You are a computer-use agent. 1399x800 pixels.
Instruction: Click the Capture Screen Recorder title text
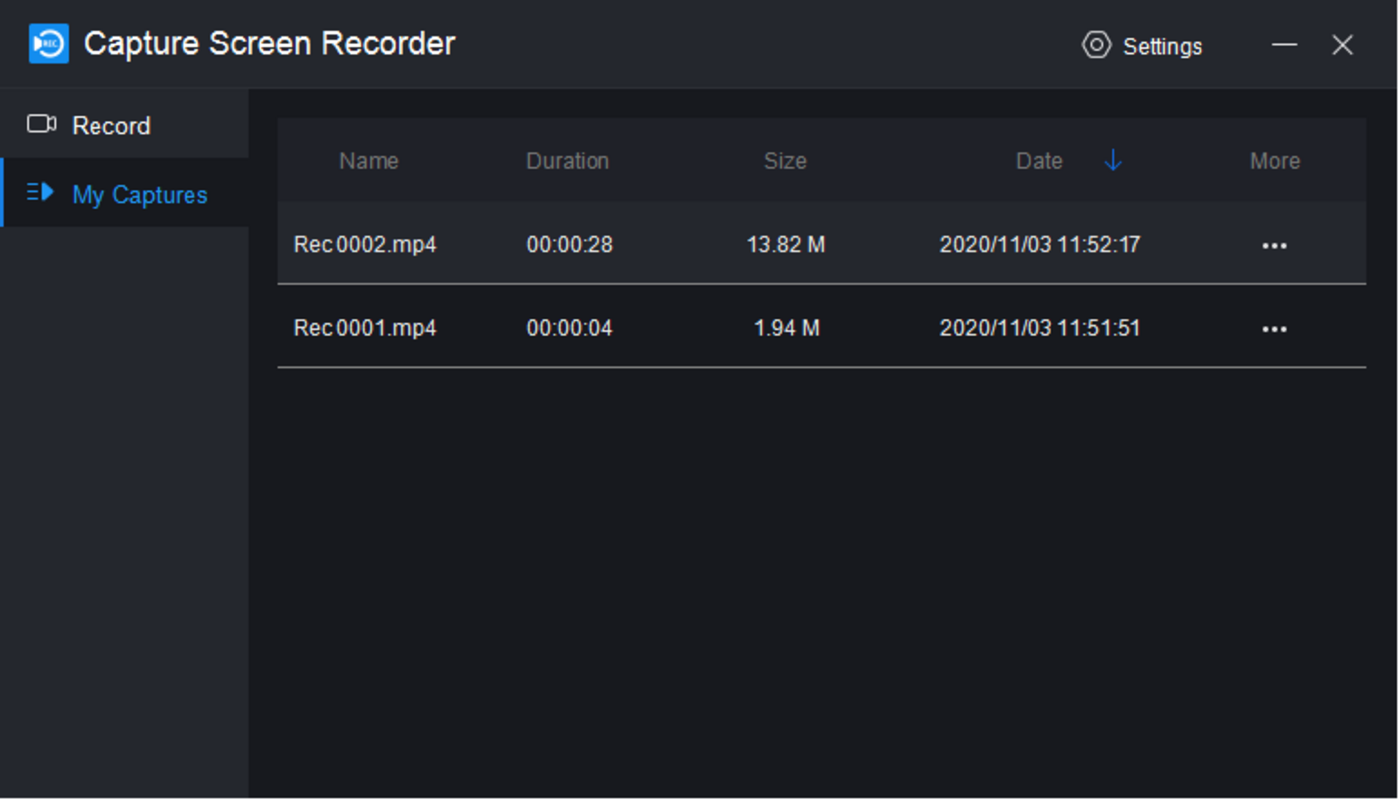click(x=269, y=44)
